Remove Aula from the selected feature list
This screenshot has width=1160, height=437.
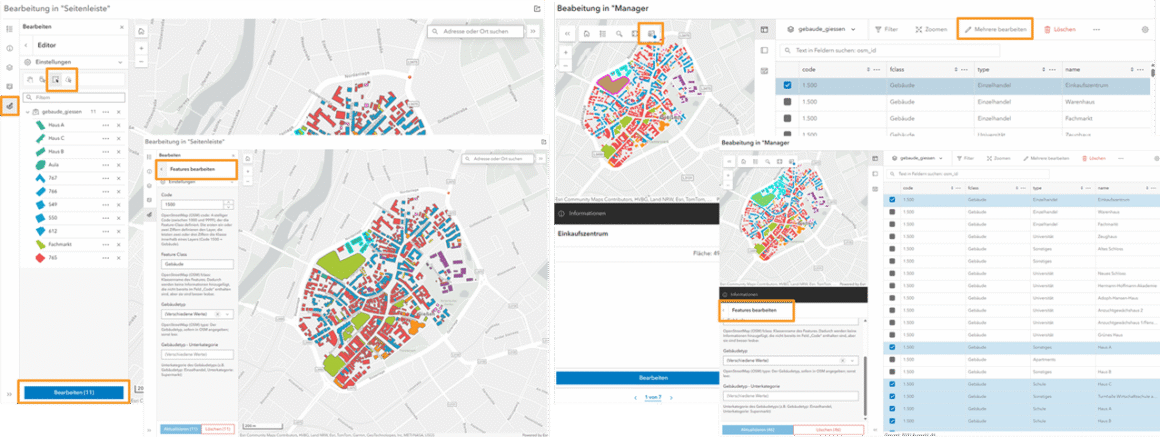[x=118, y=165]
